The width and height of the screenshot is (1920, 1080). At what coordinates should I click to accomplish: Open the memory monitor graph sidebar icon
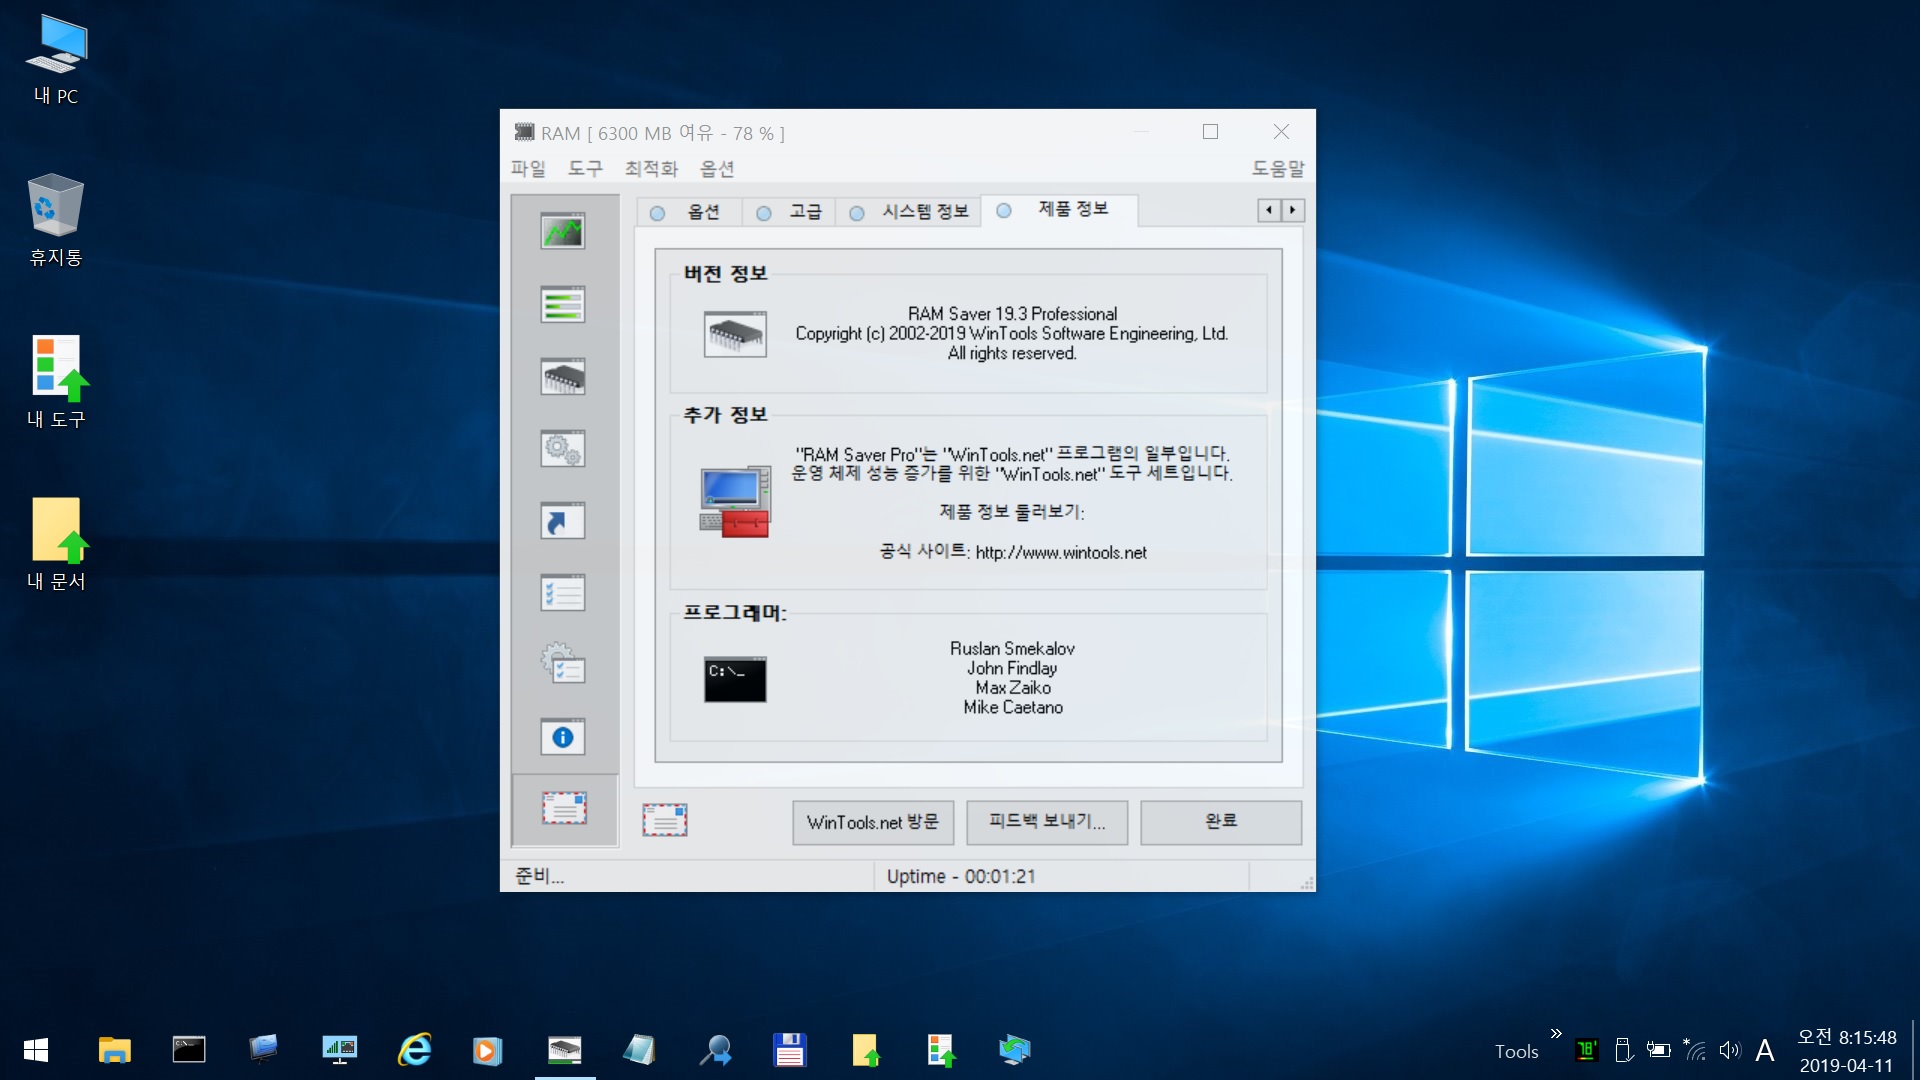563,232
